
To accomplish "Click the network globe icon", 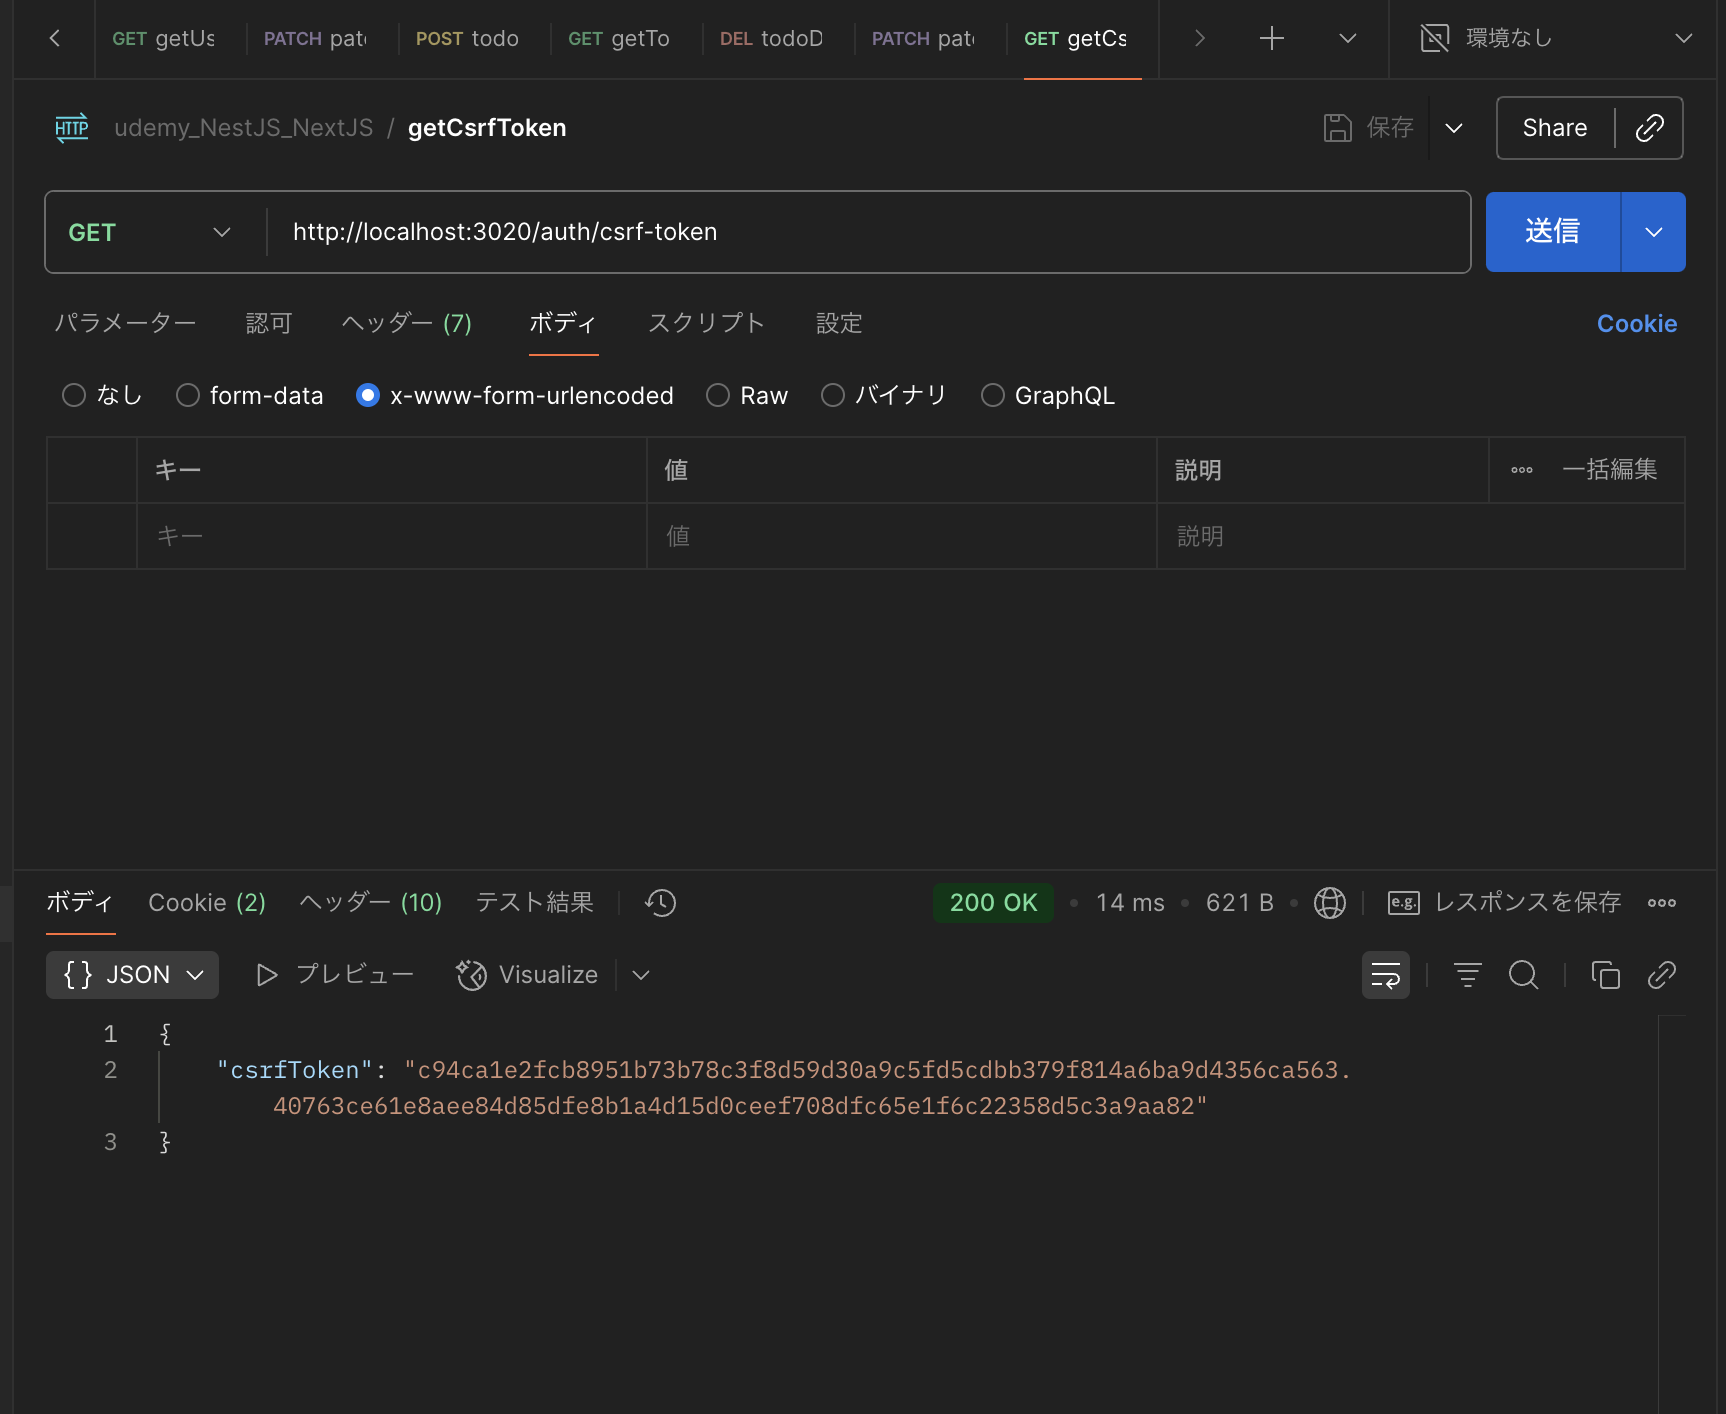I will (x=1329, y=903).
